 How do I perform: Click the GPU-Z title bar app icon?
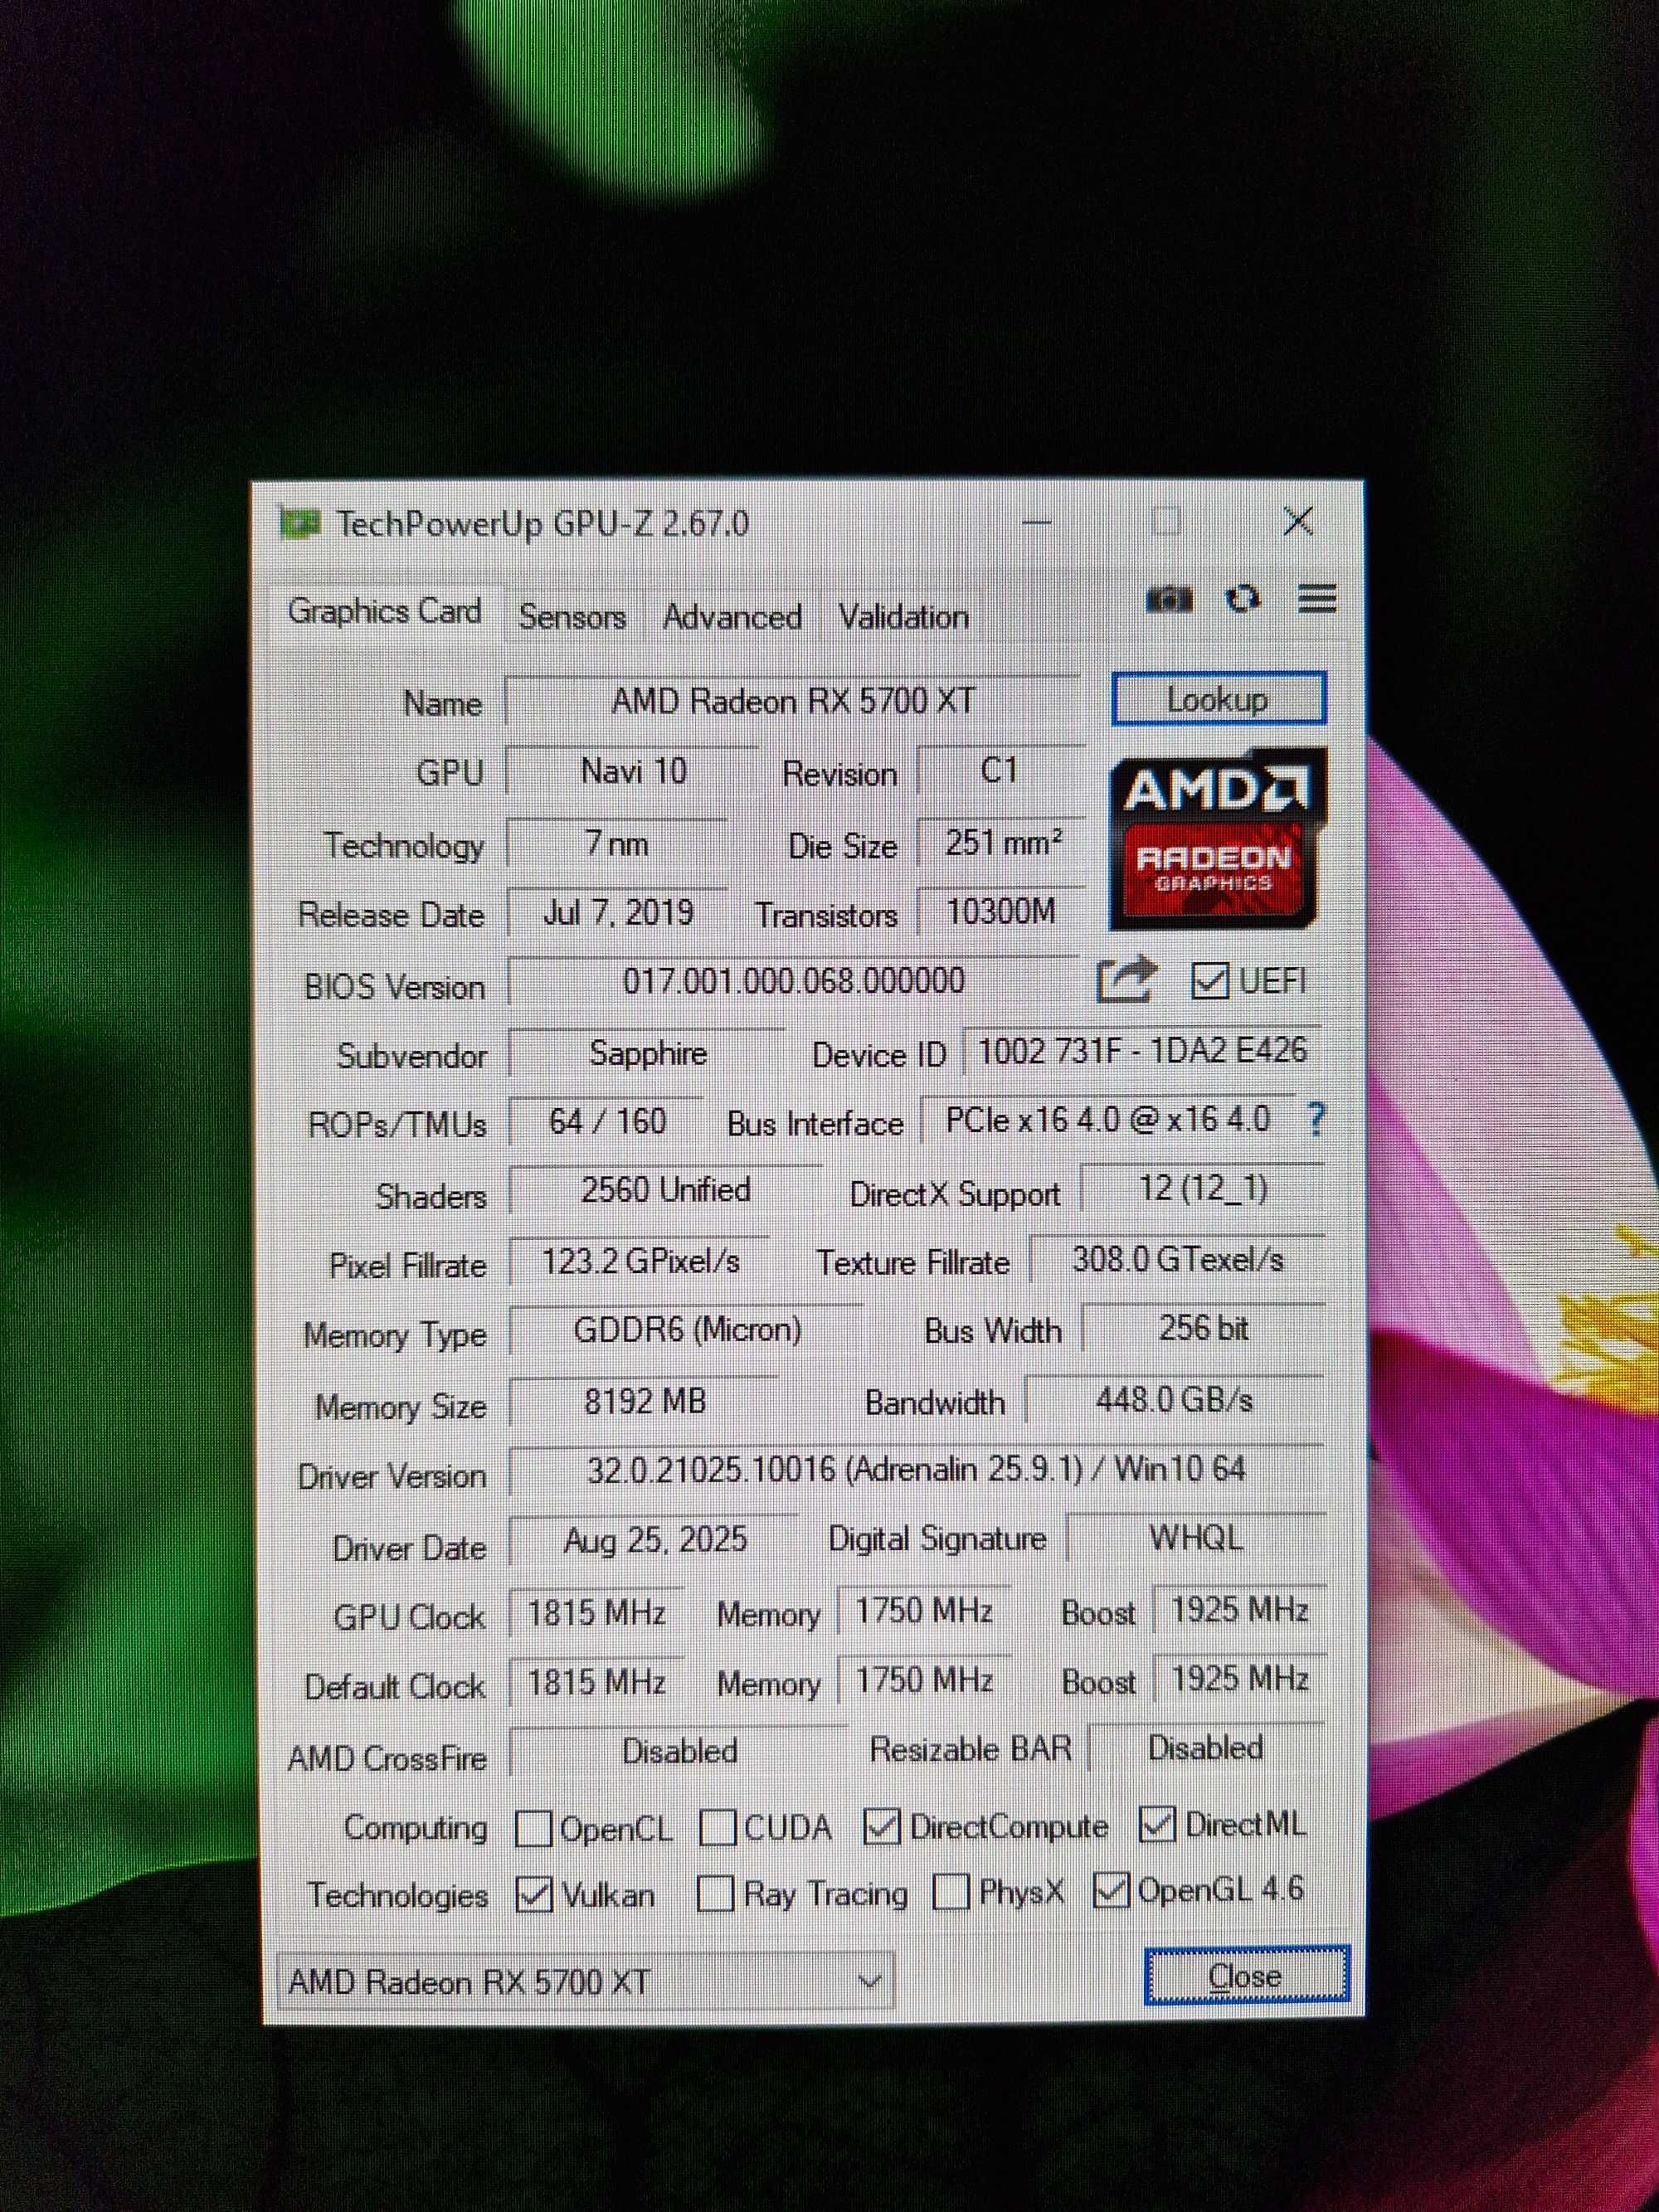[299, 523]
